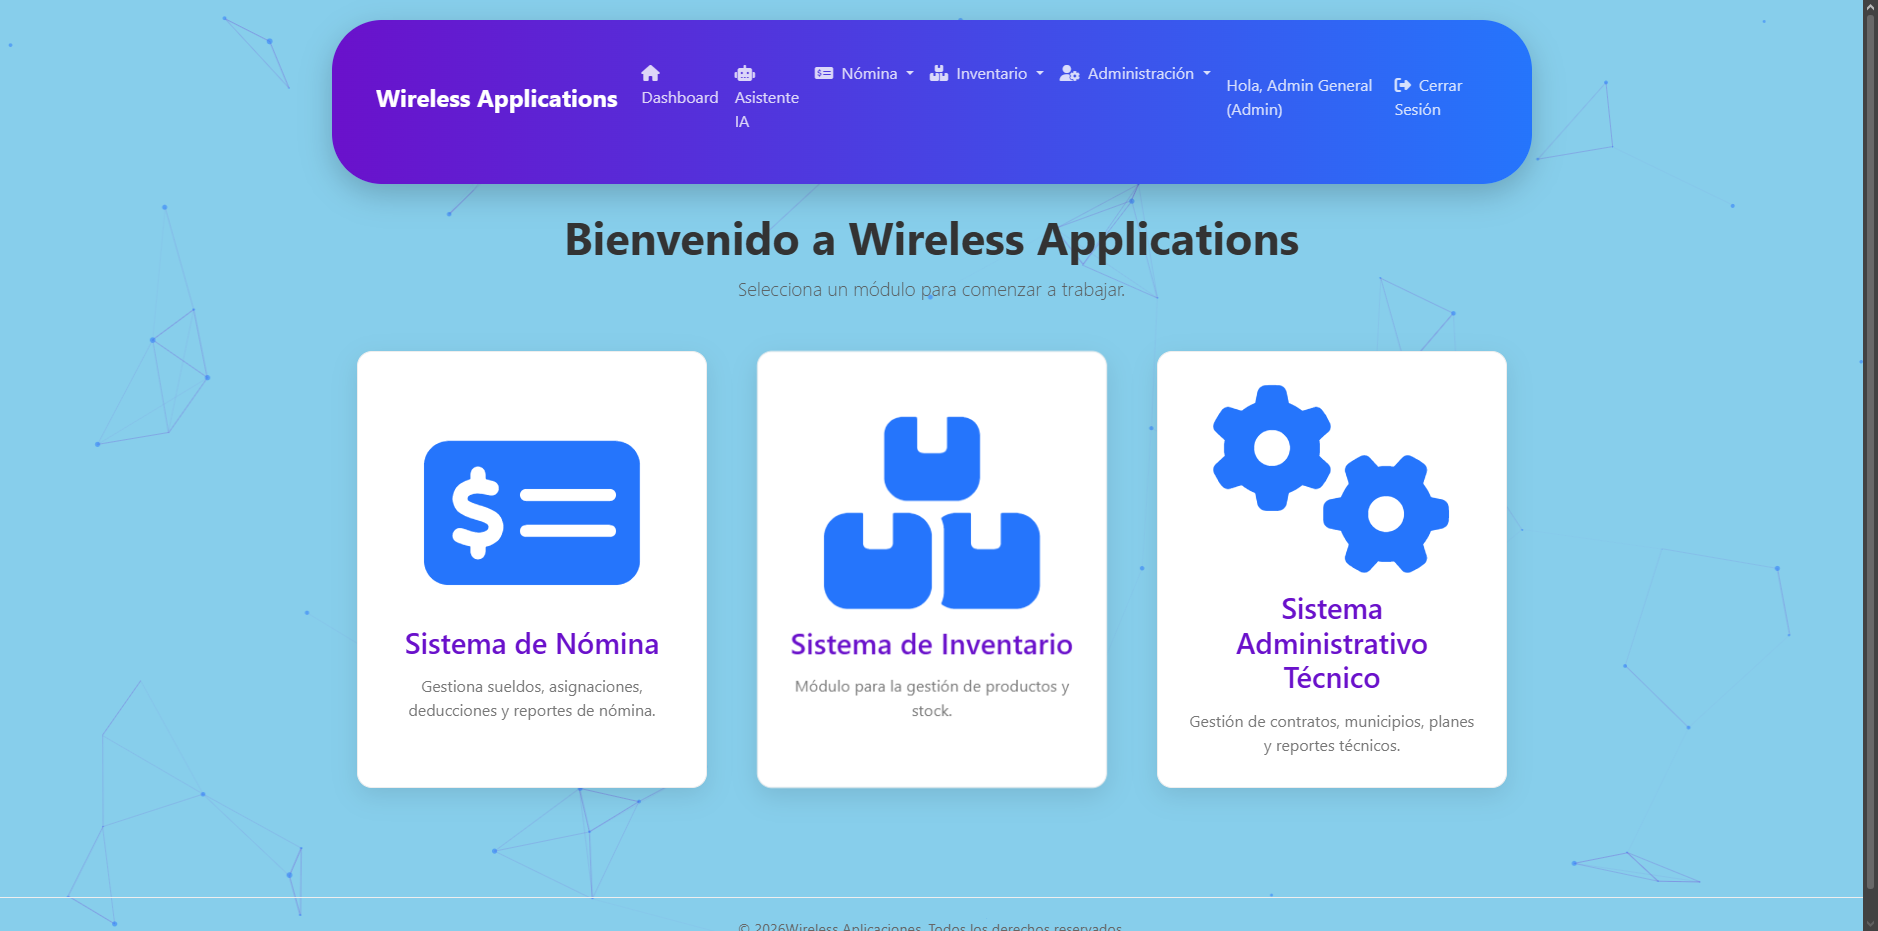This screenshot has height=931, width=1878.
Task: Click the large dollar bill icon for Nómina
Action: pos(532,513)
